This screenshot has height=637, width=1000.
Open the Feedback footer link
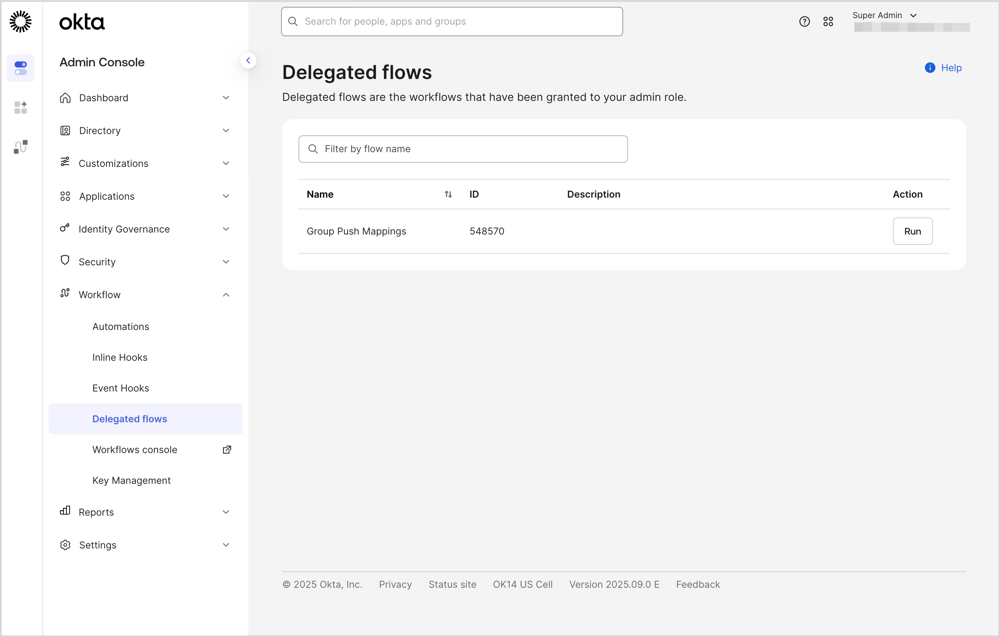(698, 585)
